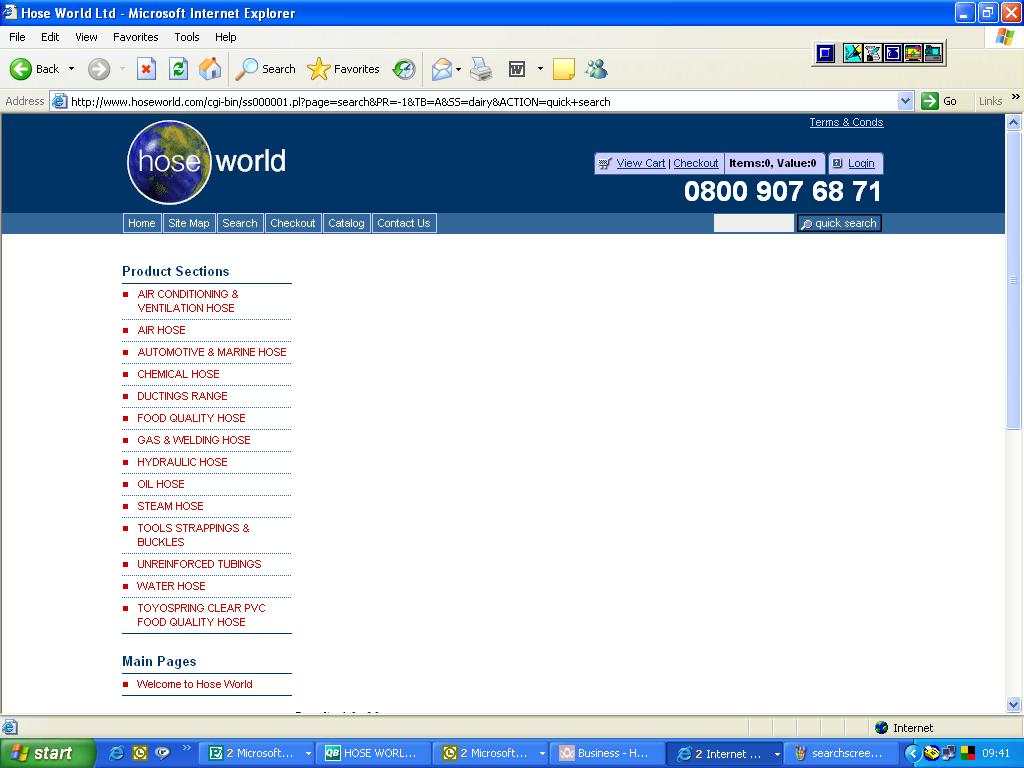Click the Print toolbar icon
The height and width of the screenshot is (768, 1024).
click(481, 69)
